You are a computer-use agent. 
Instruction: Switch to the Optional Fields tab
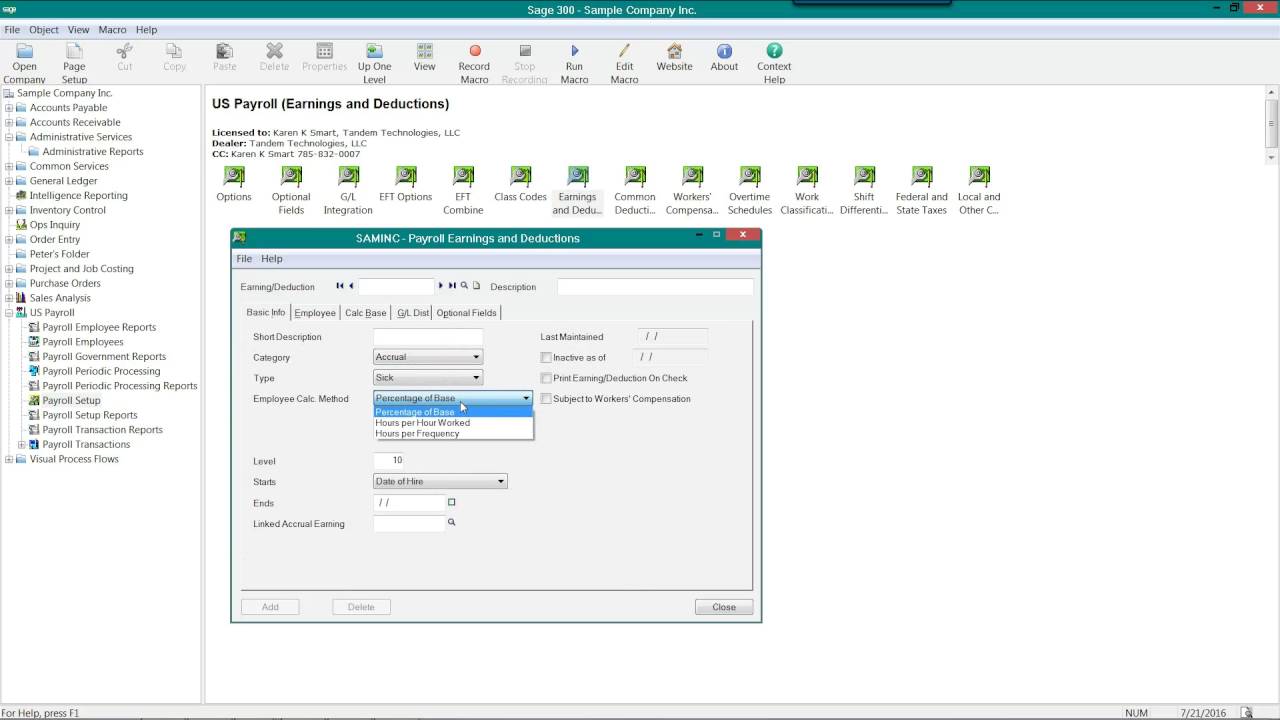pos(467,313)
